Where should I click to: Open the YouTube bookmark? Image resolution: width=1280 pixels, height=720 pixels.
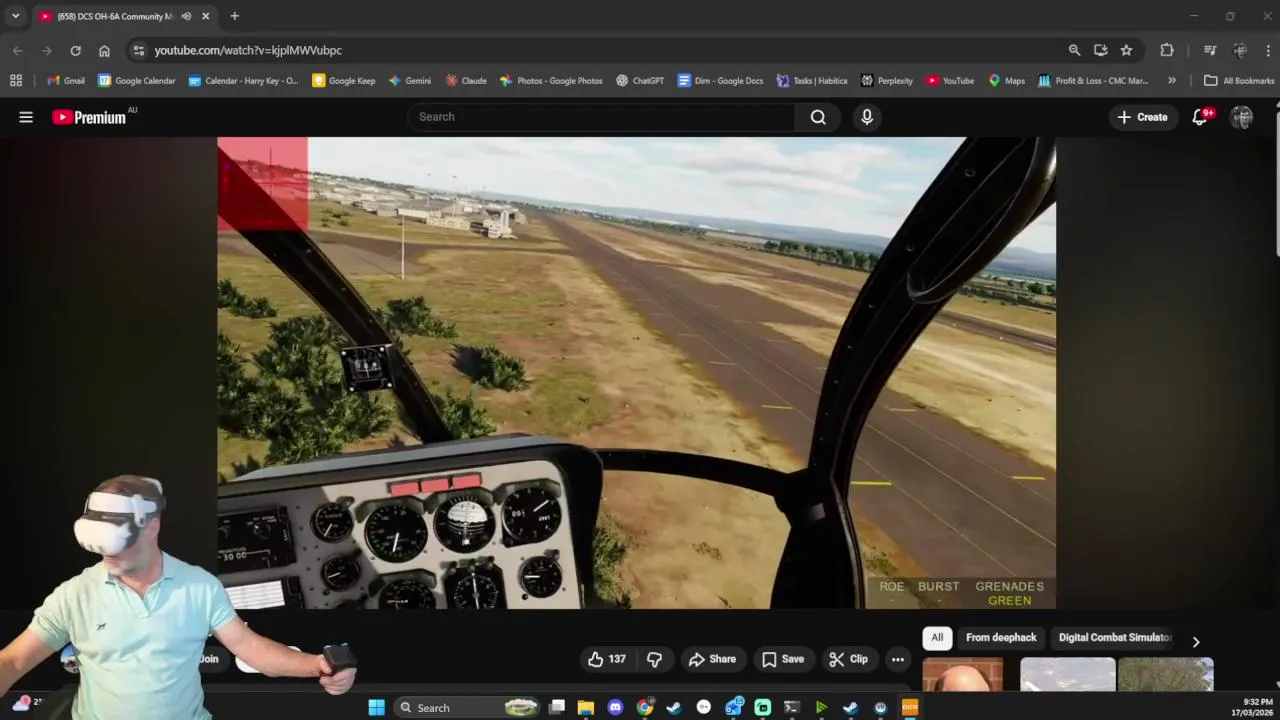[x=950, y=80]
